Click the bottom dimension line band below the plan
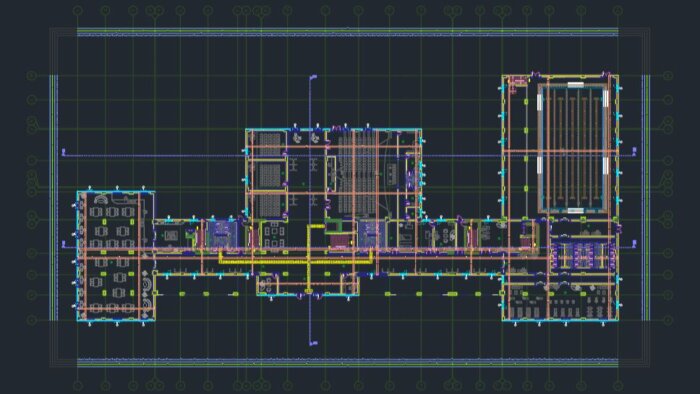Viewport: 700px width, 394px height. pyautogui.click(x=348, y=363)
